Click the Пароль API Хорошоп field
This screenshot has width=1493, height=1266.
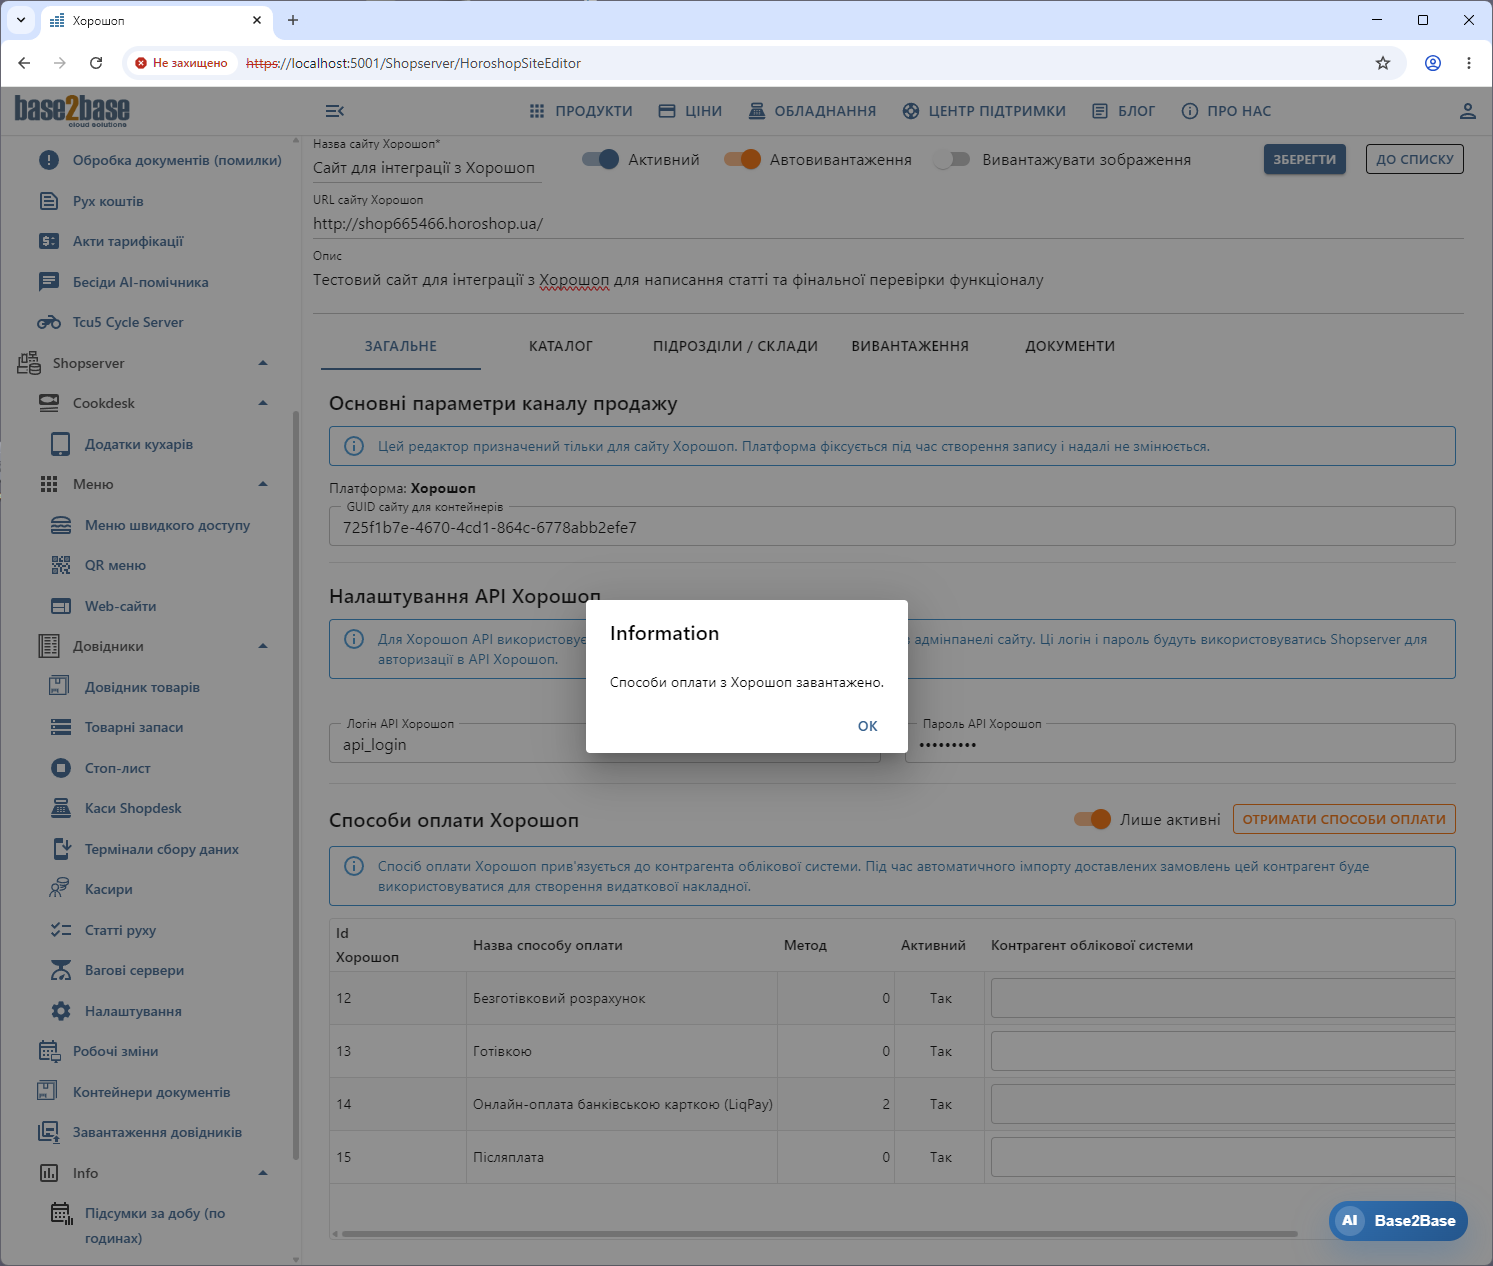[x=1180, y=744]
